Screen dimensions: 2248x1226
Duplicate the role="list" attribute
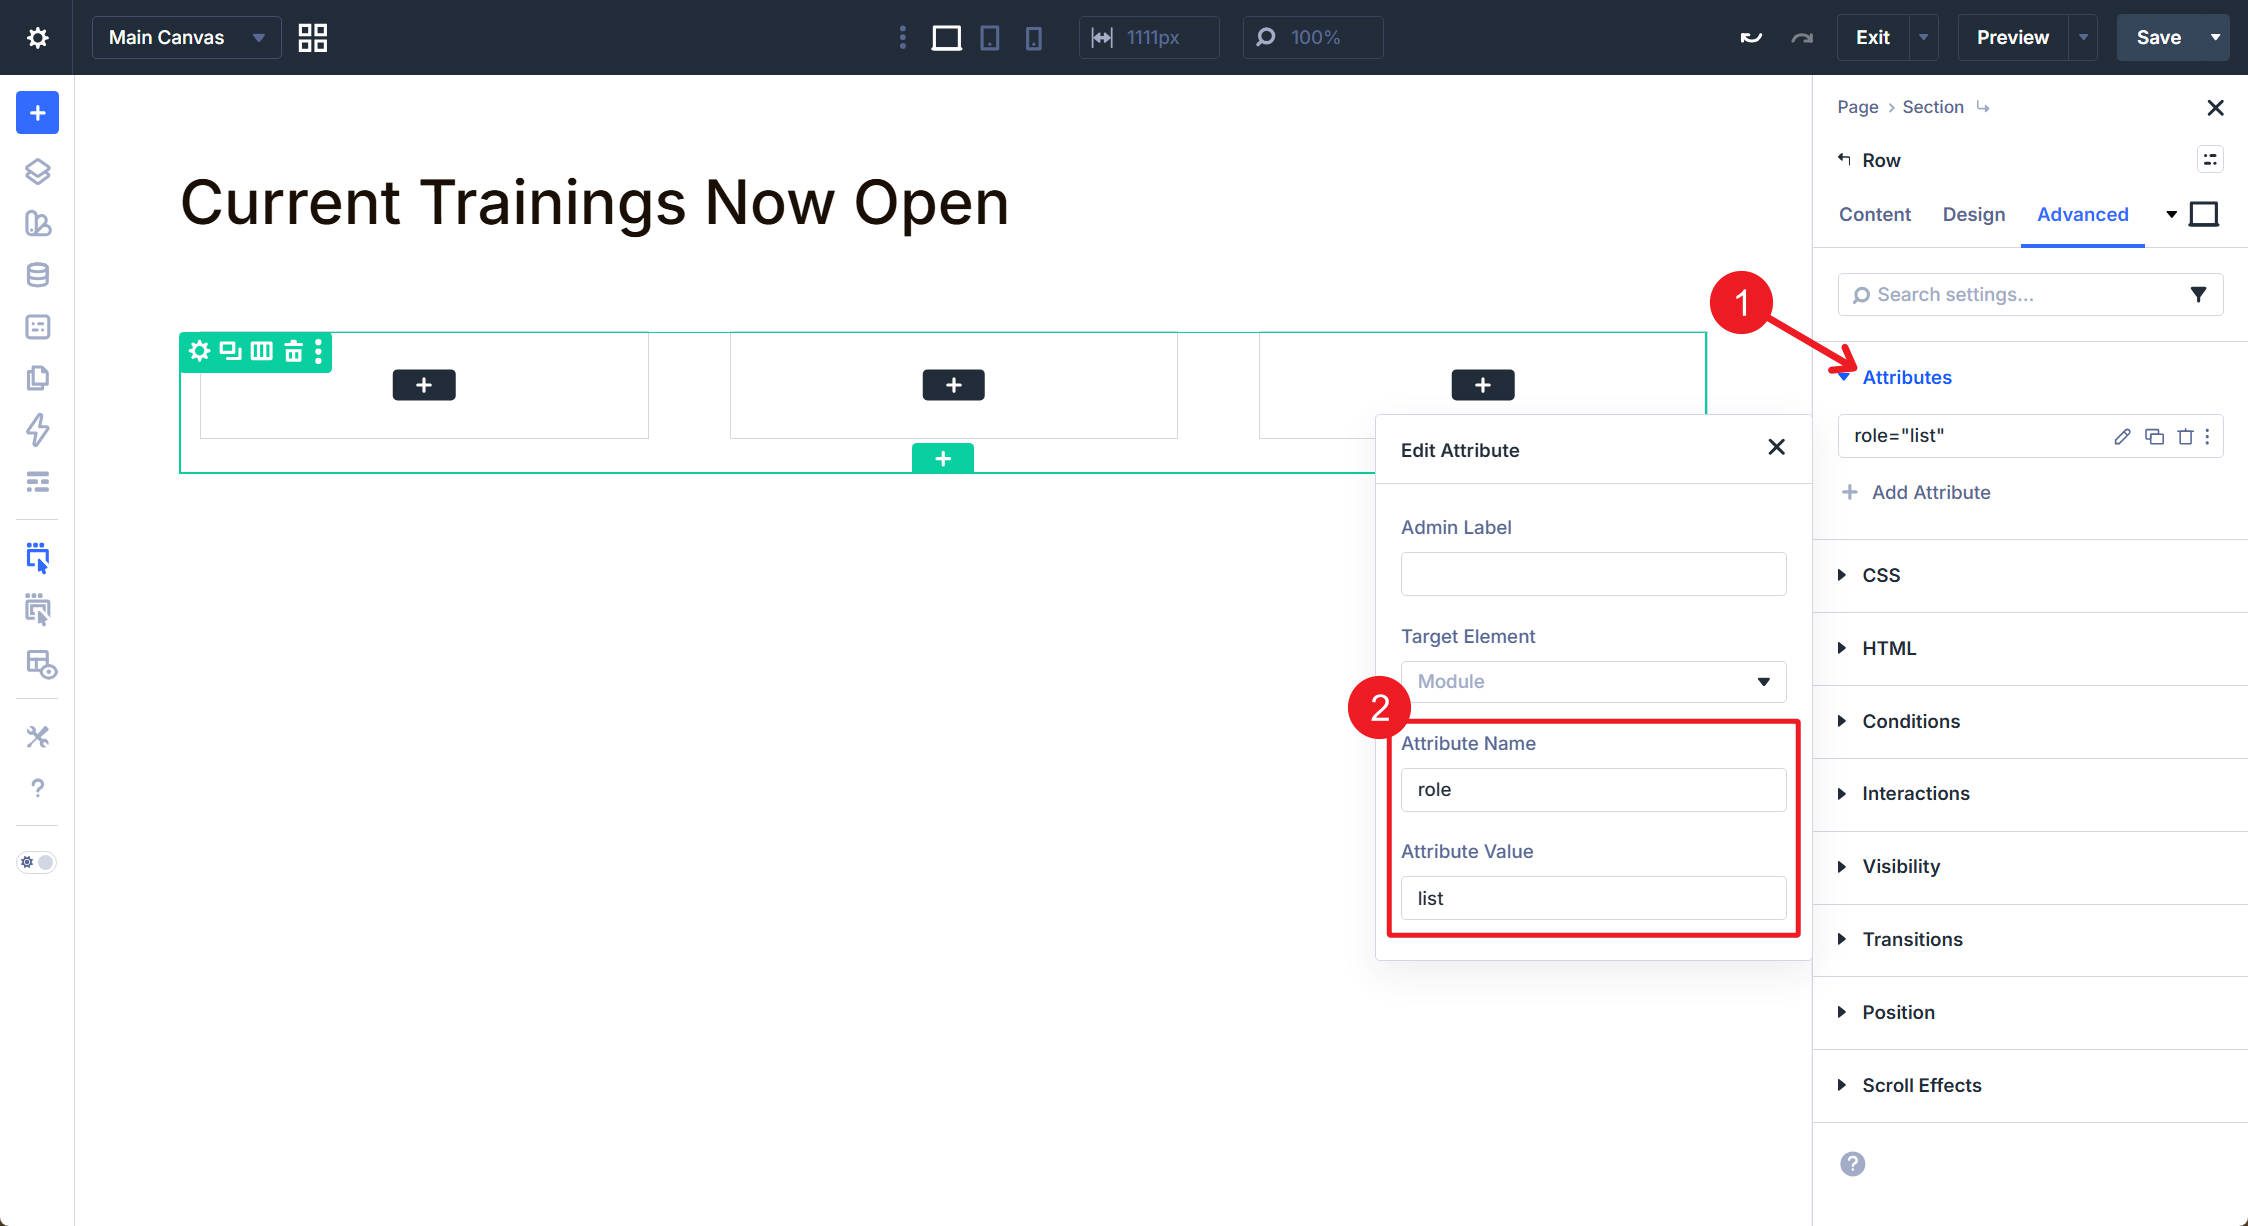click(2154, 436)
